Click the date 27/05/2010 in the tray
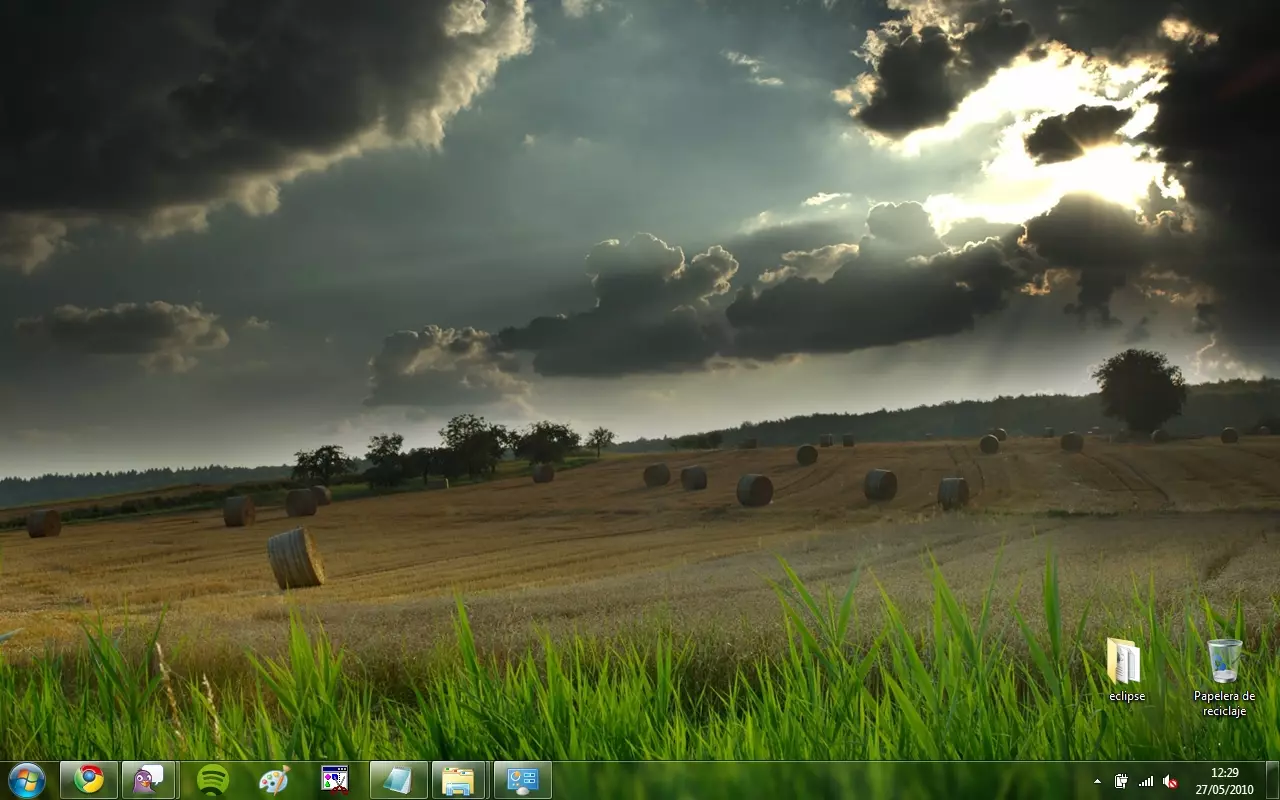This screenshot has width=1280, height=800. coord(1224,789)
